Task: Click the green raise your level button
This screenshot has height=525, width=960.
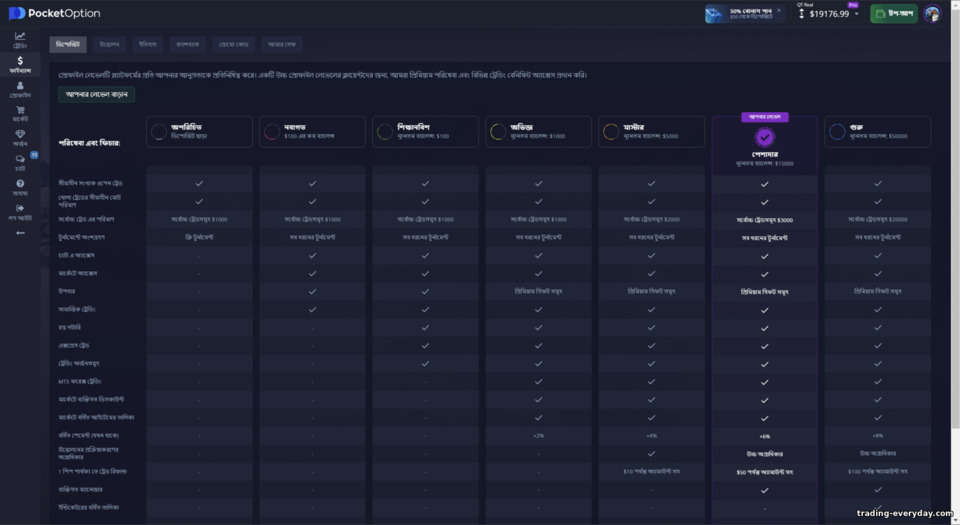Action: click(97, 94)
